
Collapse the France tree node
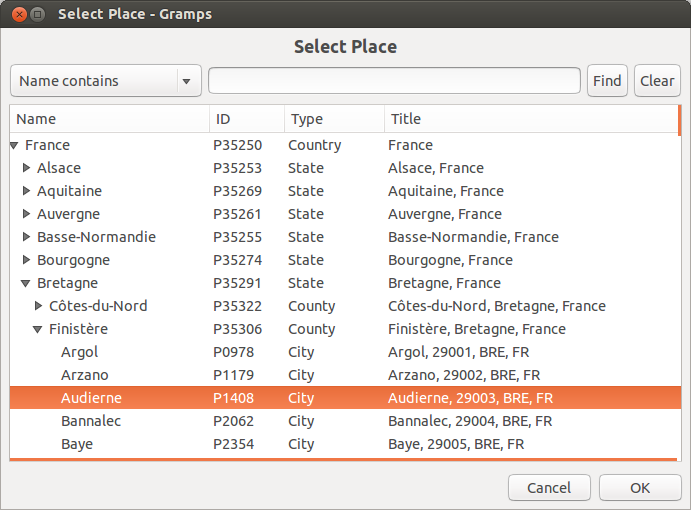point(14,145)
